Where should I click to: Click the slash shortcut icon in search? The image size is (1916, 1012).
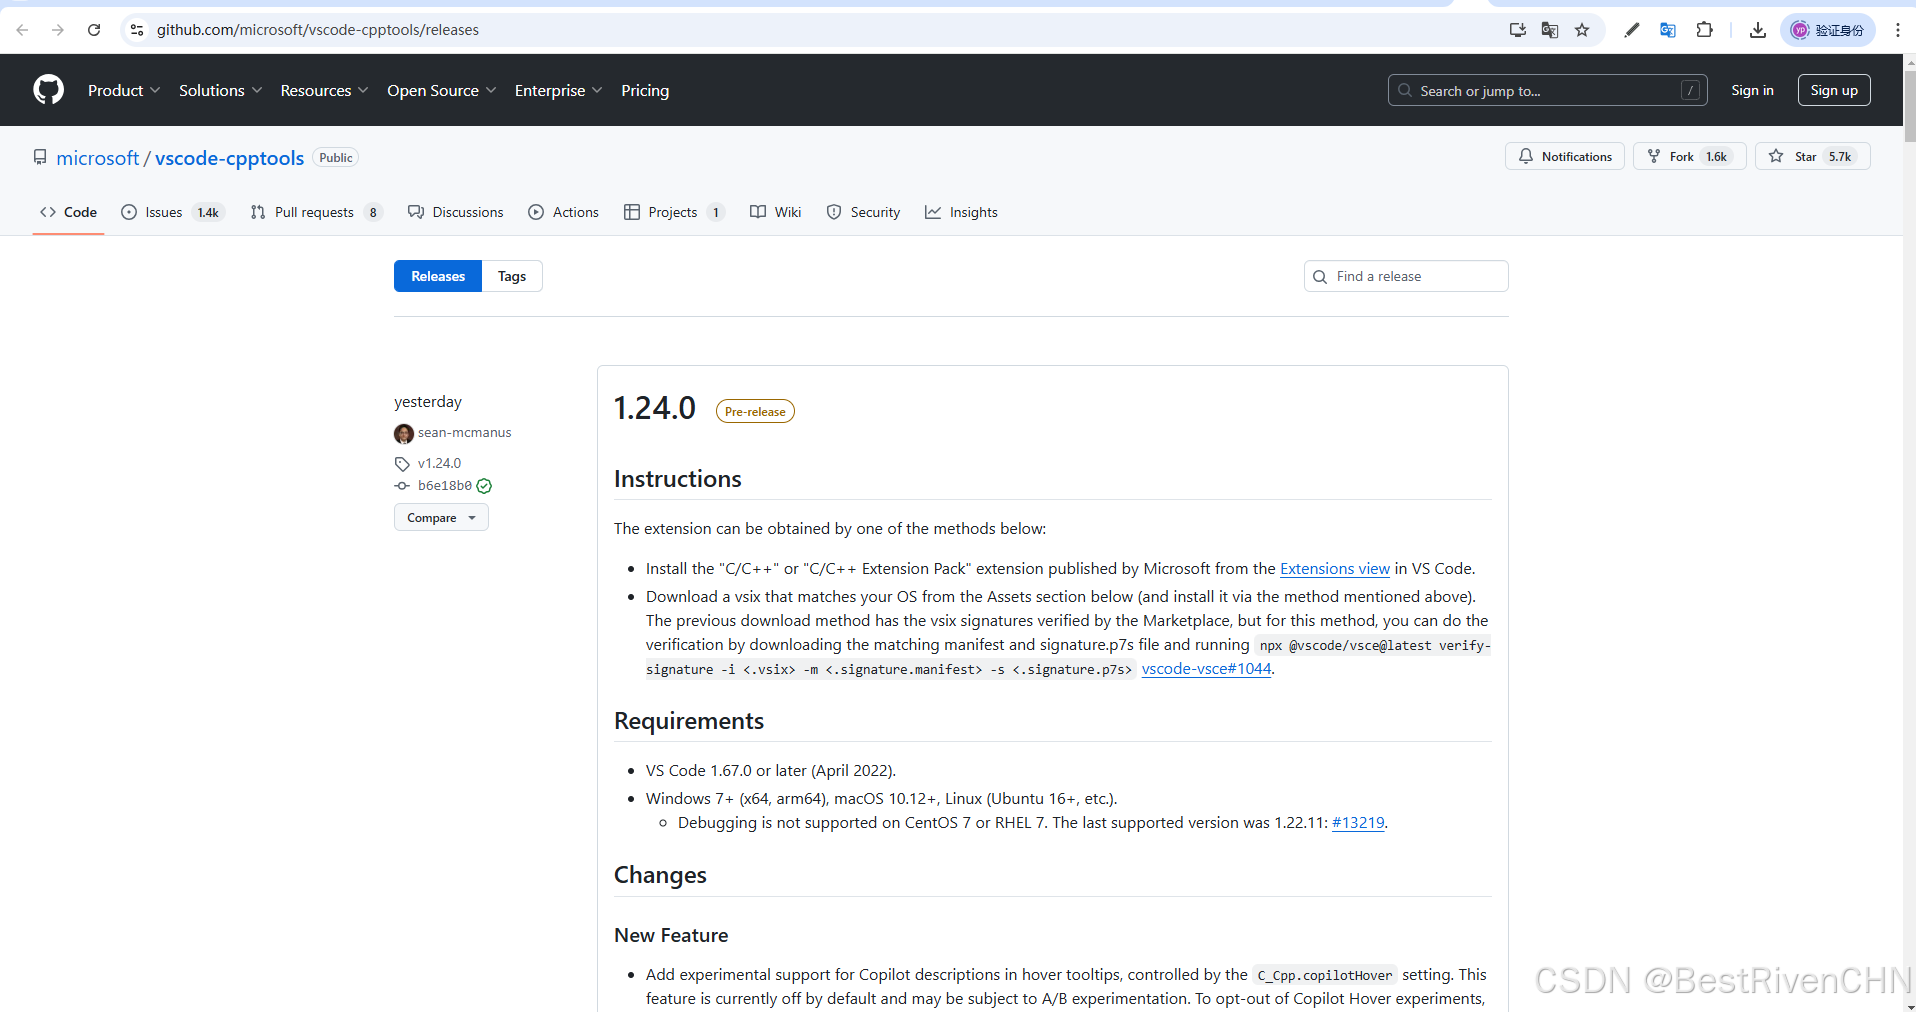click(x=1690, y=90)
